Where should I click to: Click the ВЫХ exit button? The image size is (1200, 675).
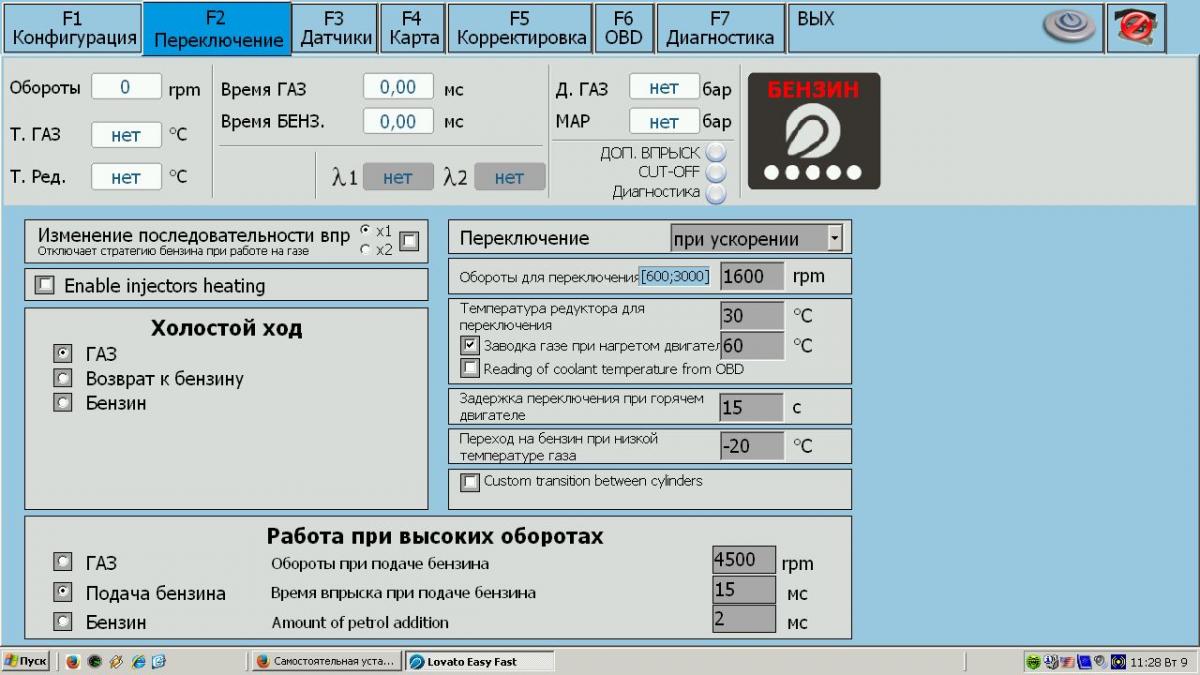tap(815, 19)
